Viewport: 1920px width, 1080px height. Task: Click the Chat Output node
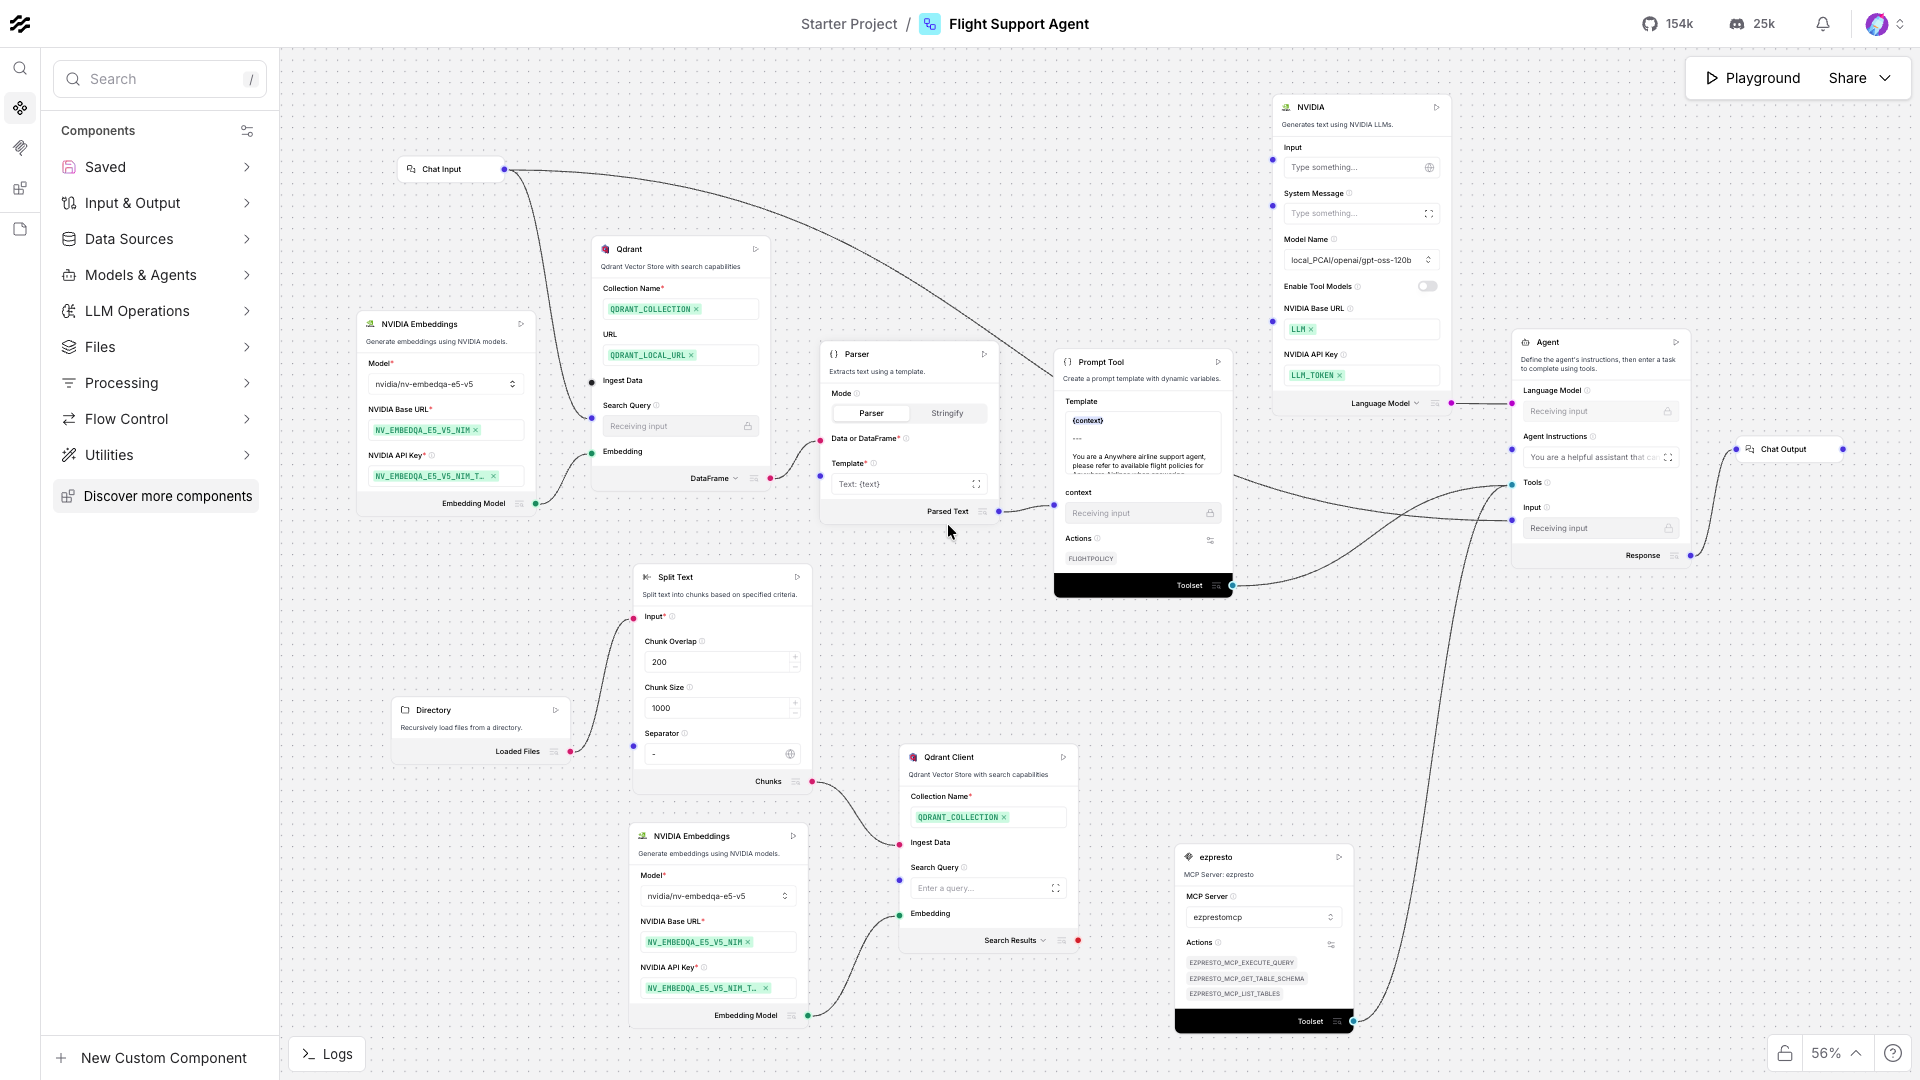pos(1790,449)
